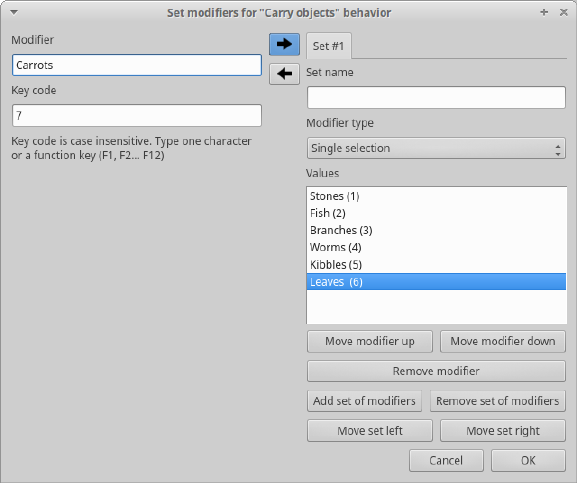Close the Set modifiers dialog
This screenshot has height=483, width=577.
pyautogui.click(x=563, y=13)
